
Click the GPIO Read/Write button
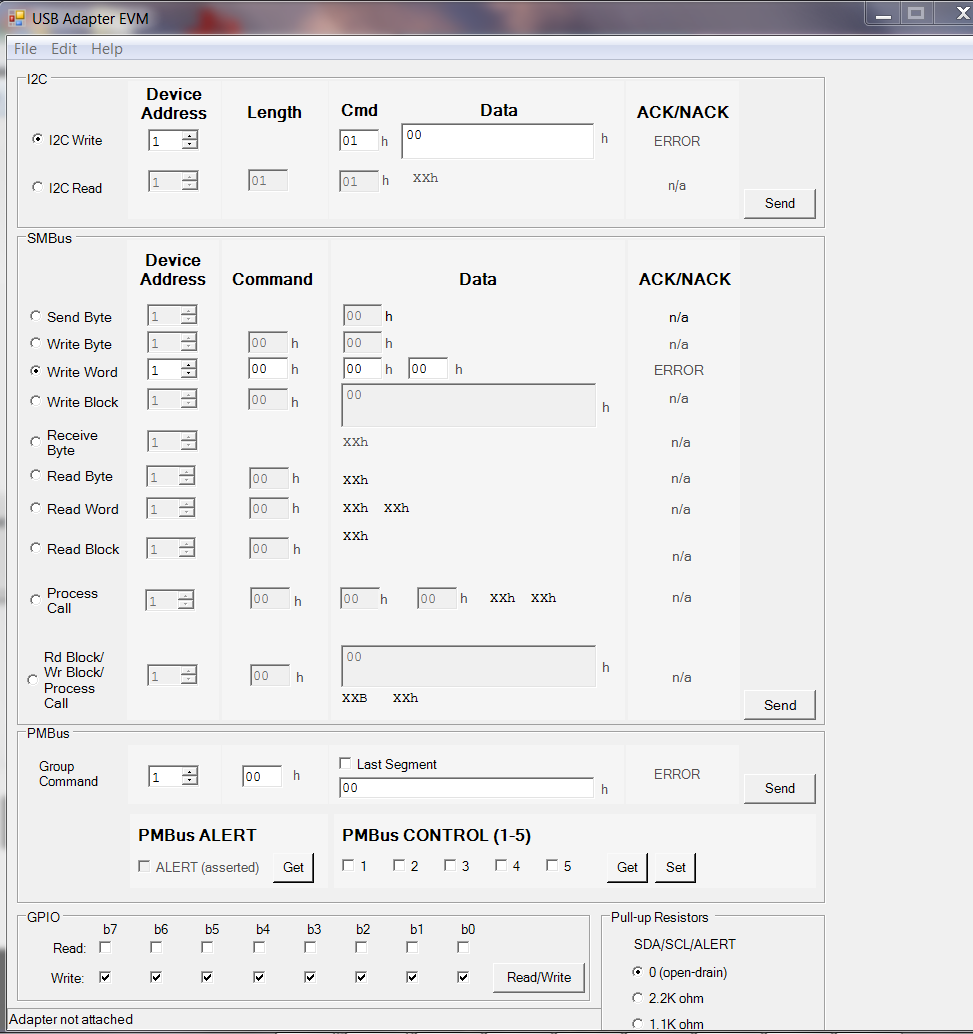pyautogui.click(x=539, y=977)
